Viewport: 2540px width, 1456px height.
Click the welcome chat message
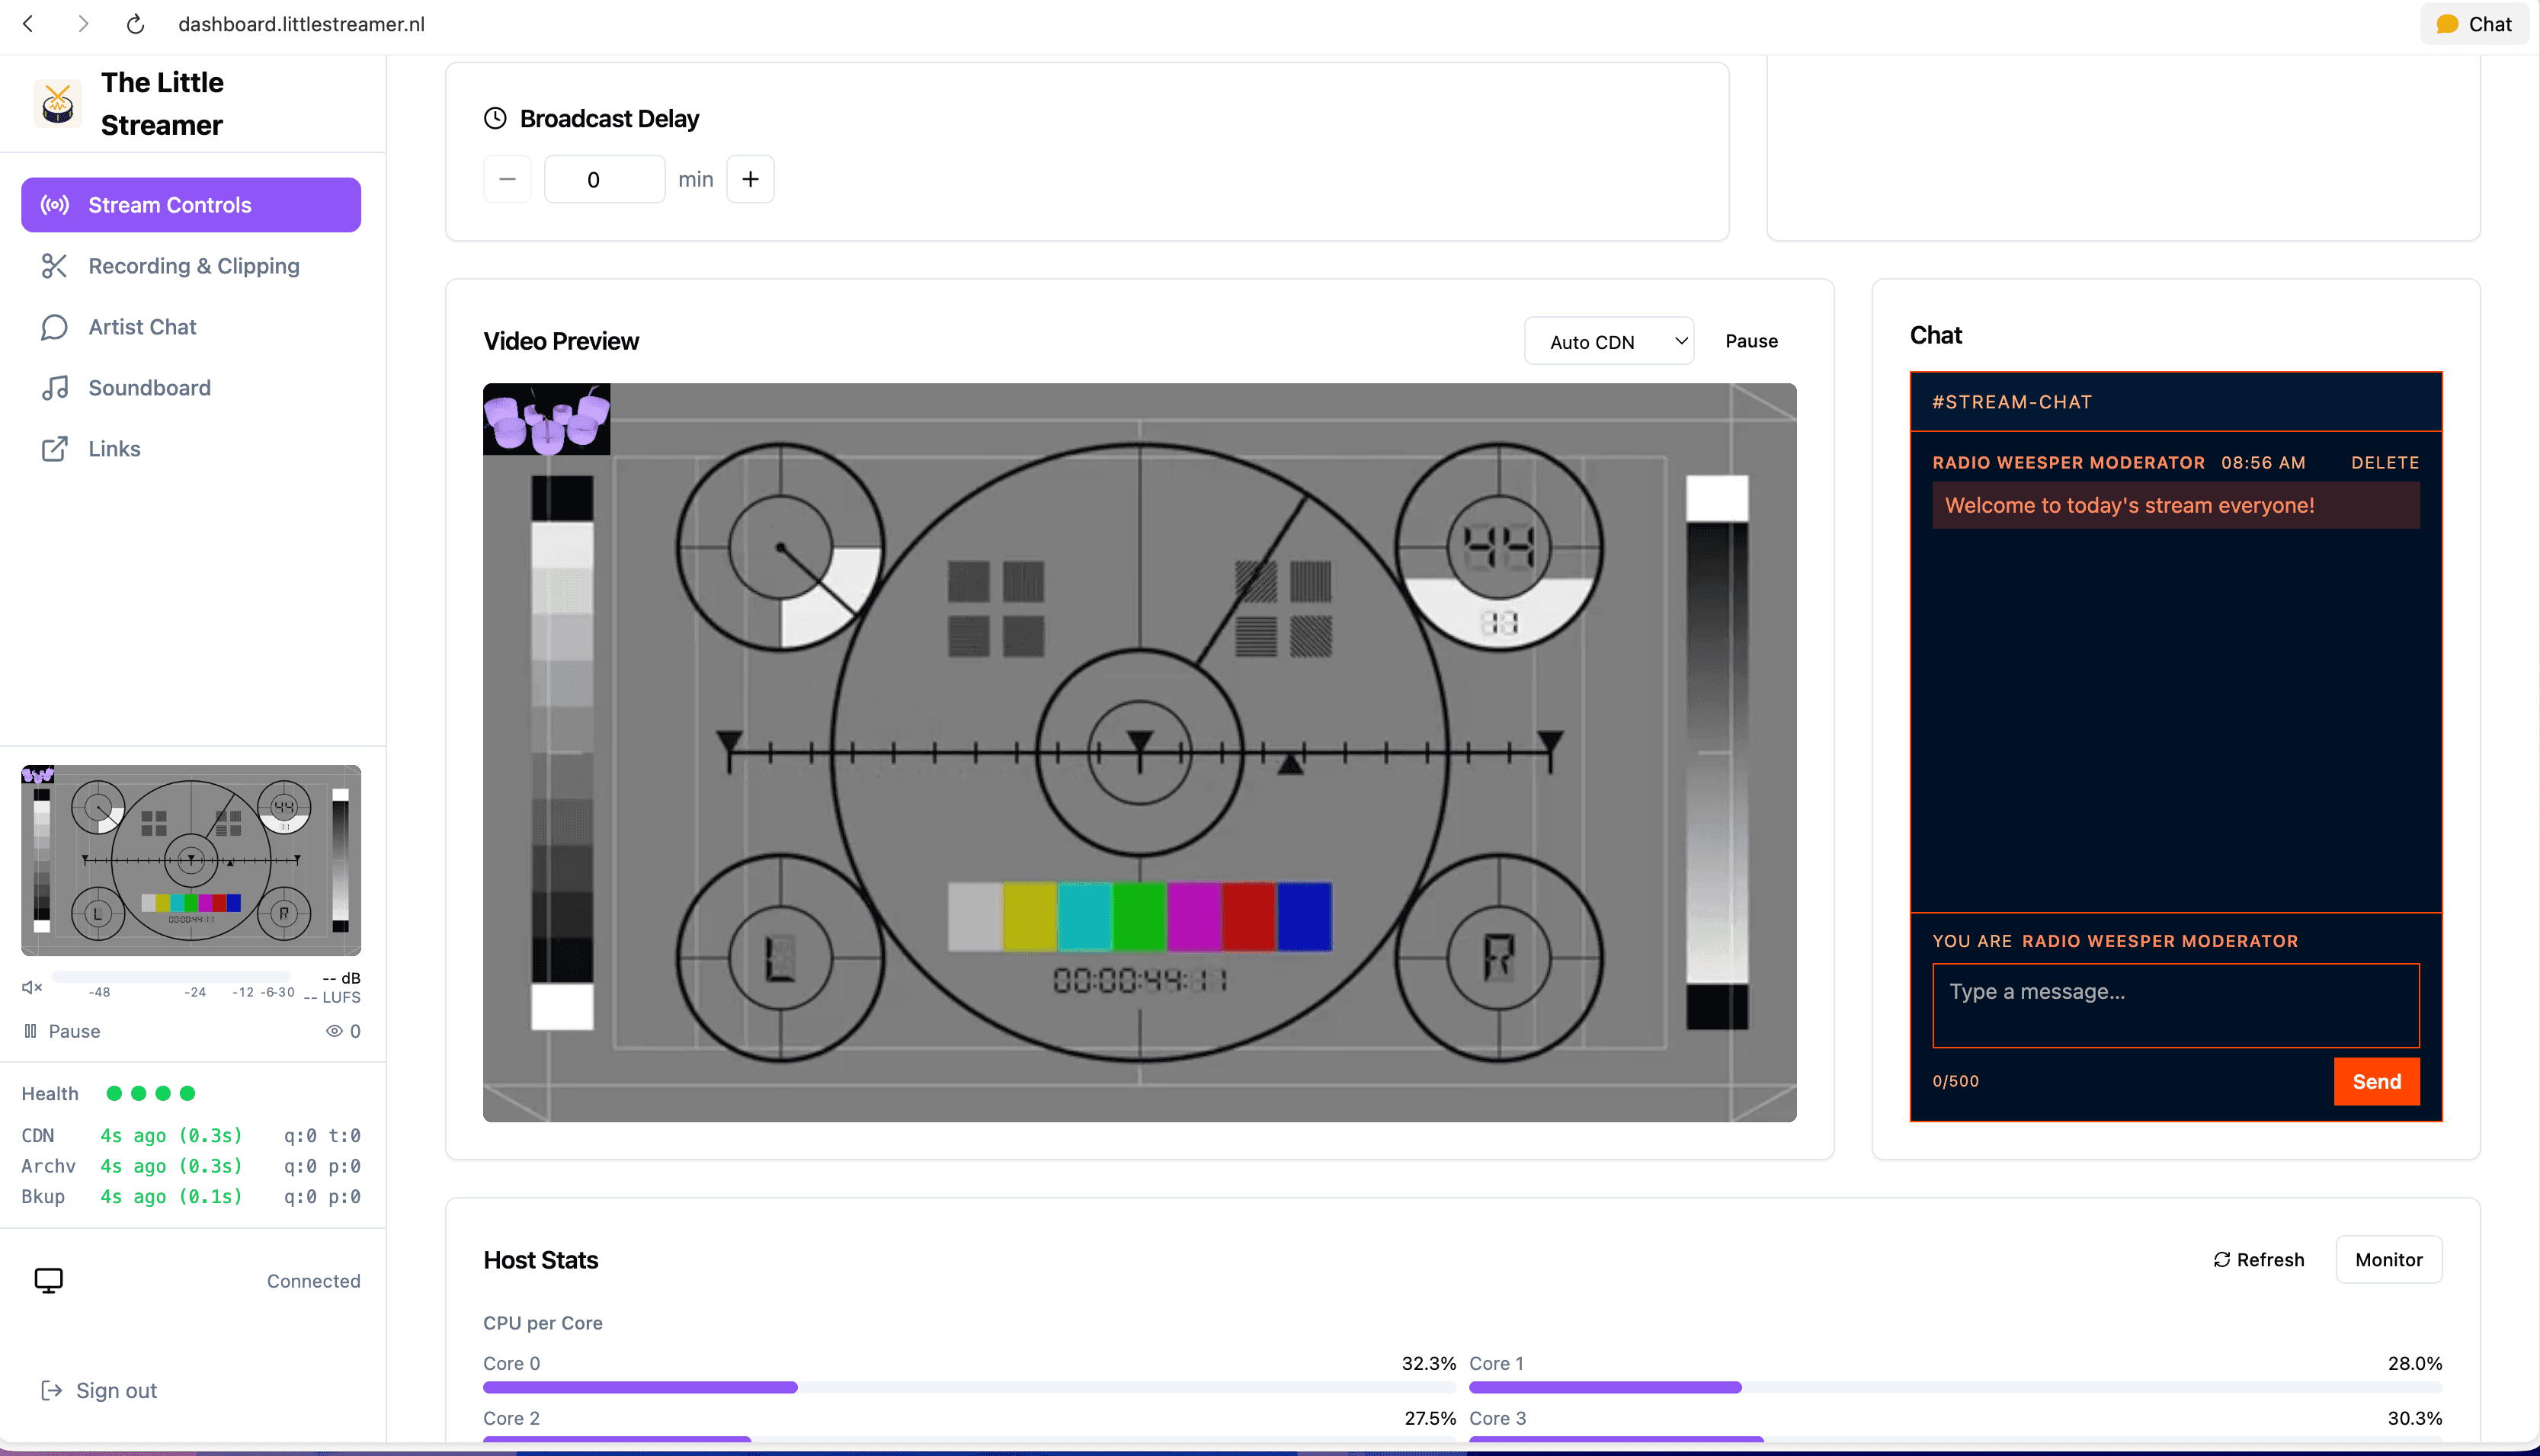coord(2176,505)
